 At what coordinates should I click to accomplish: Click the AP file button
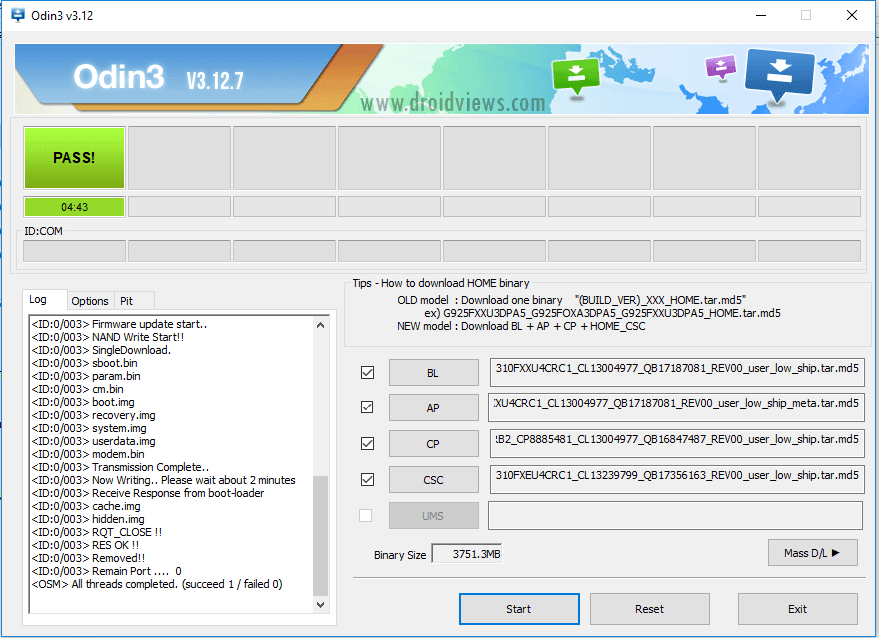coord(433,408)
